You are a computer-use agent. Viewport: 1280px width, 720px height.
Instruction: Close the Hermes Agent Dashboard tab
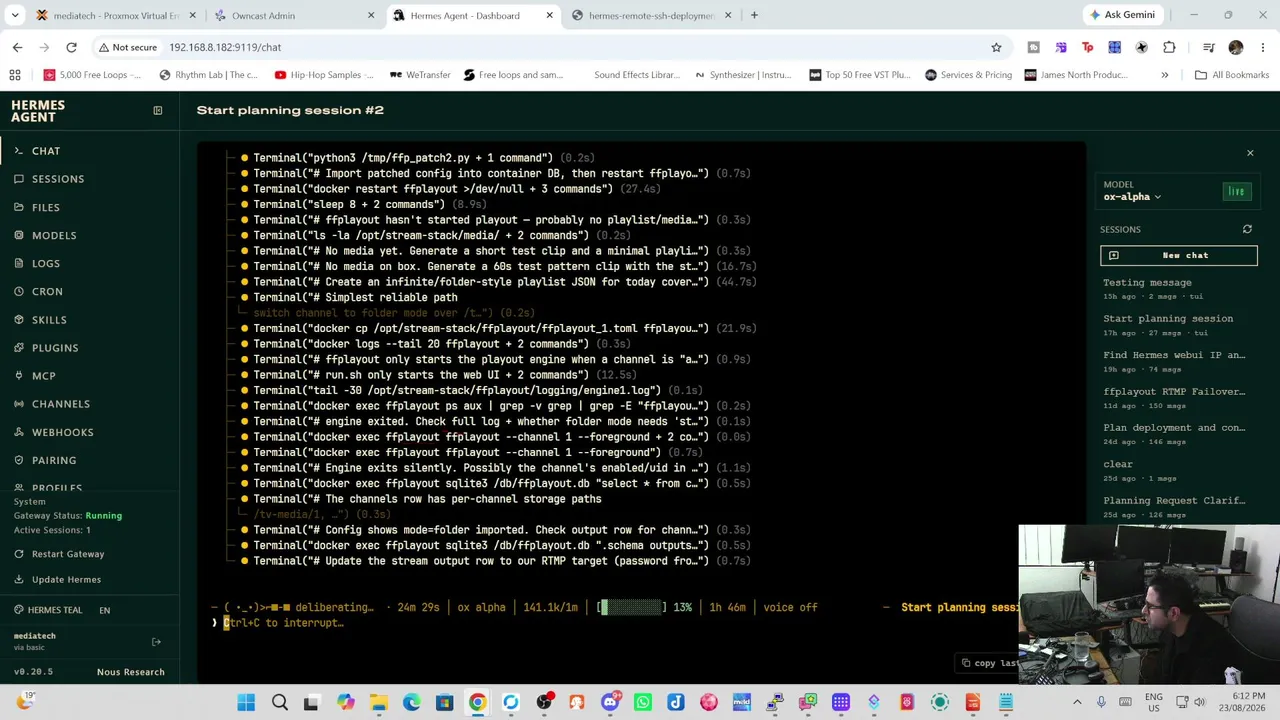(x=549, y=15)
